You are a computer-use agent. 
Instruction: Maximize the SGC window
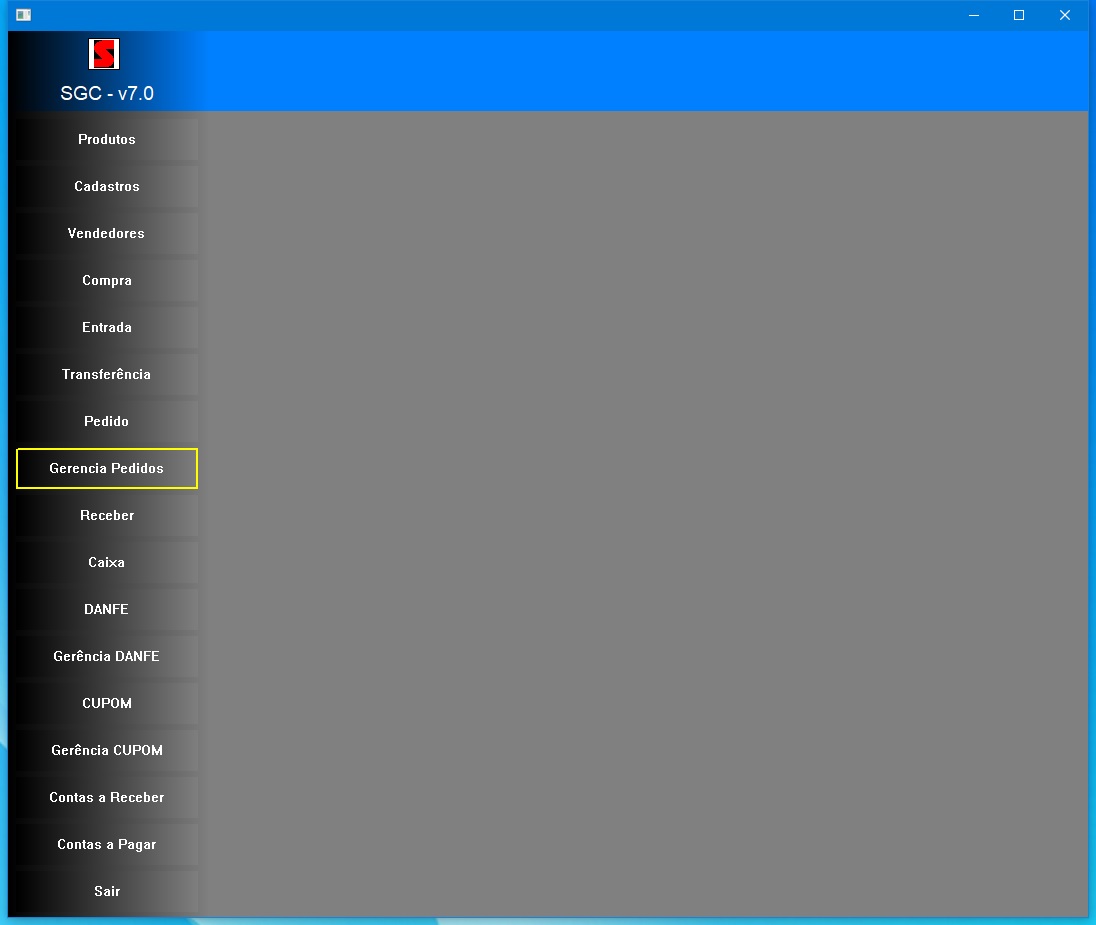pos(1019,15)
